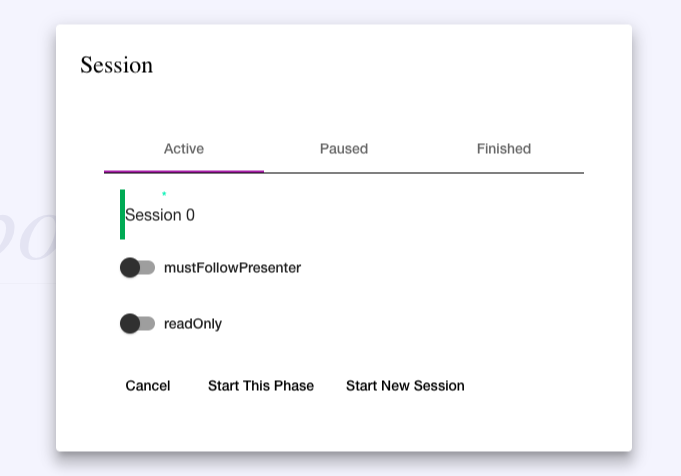Image resolution: width=681 pixels, height=476 pixels.
Task: Switch to the Active tab
Action: pyautogui.click(x=184, y=149)
